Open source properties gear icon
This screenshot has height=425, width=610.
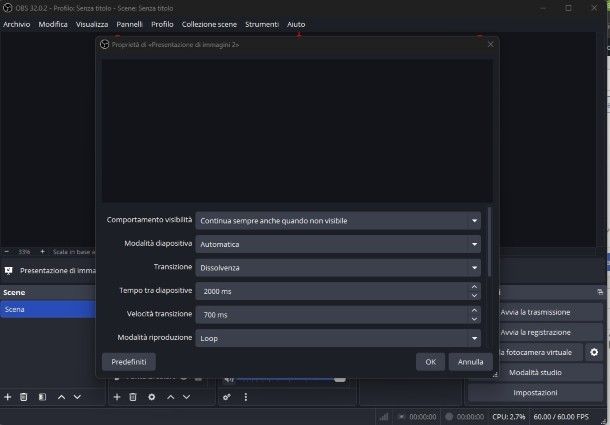(152, 397)
